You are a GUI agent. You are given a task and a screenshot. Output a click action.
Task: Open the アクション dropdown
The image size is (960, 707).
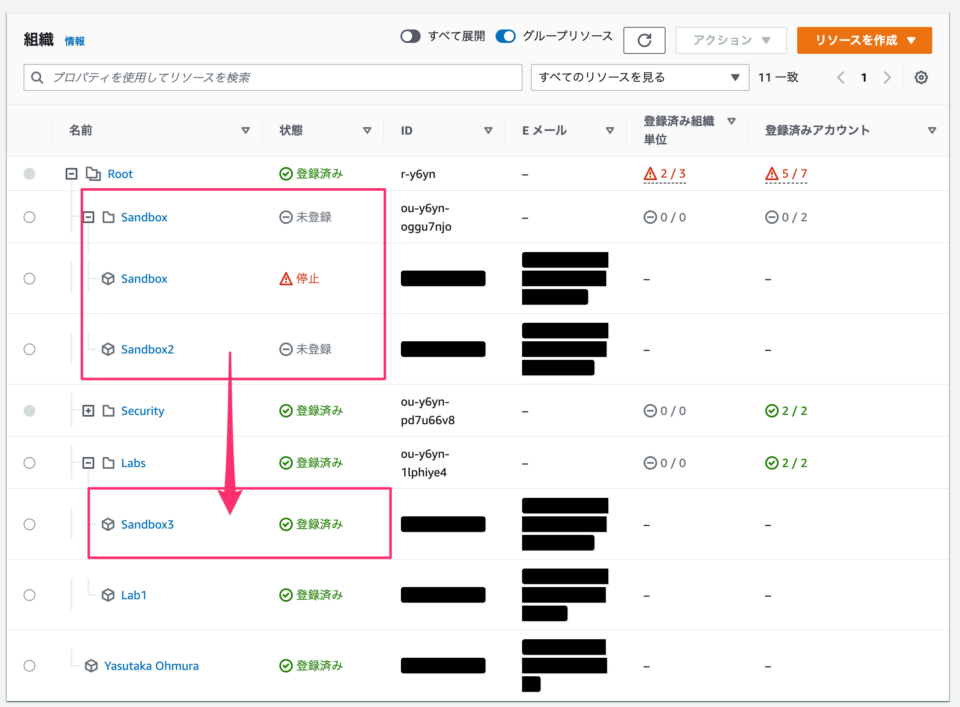tap(730, 40)
